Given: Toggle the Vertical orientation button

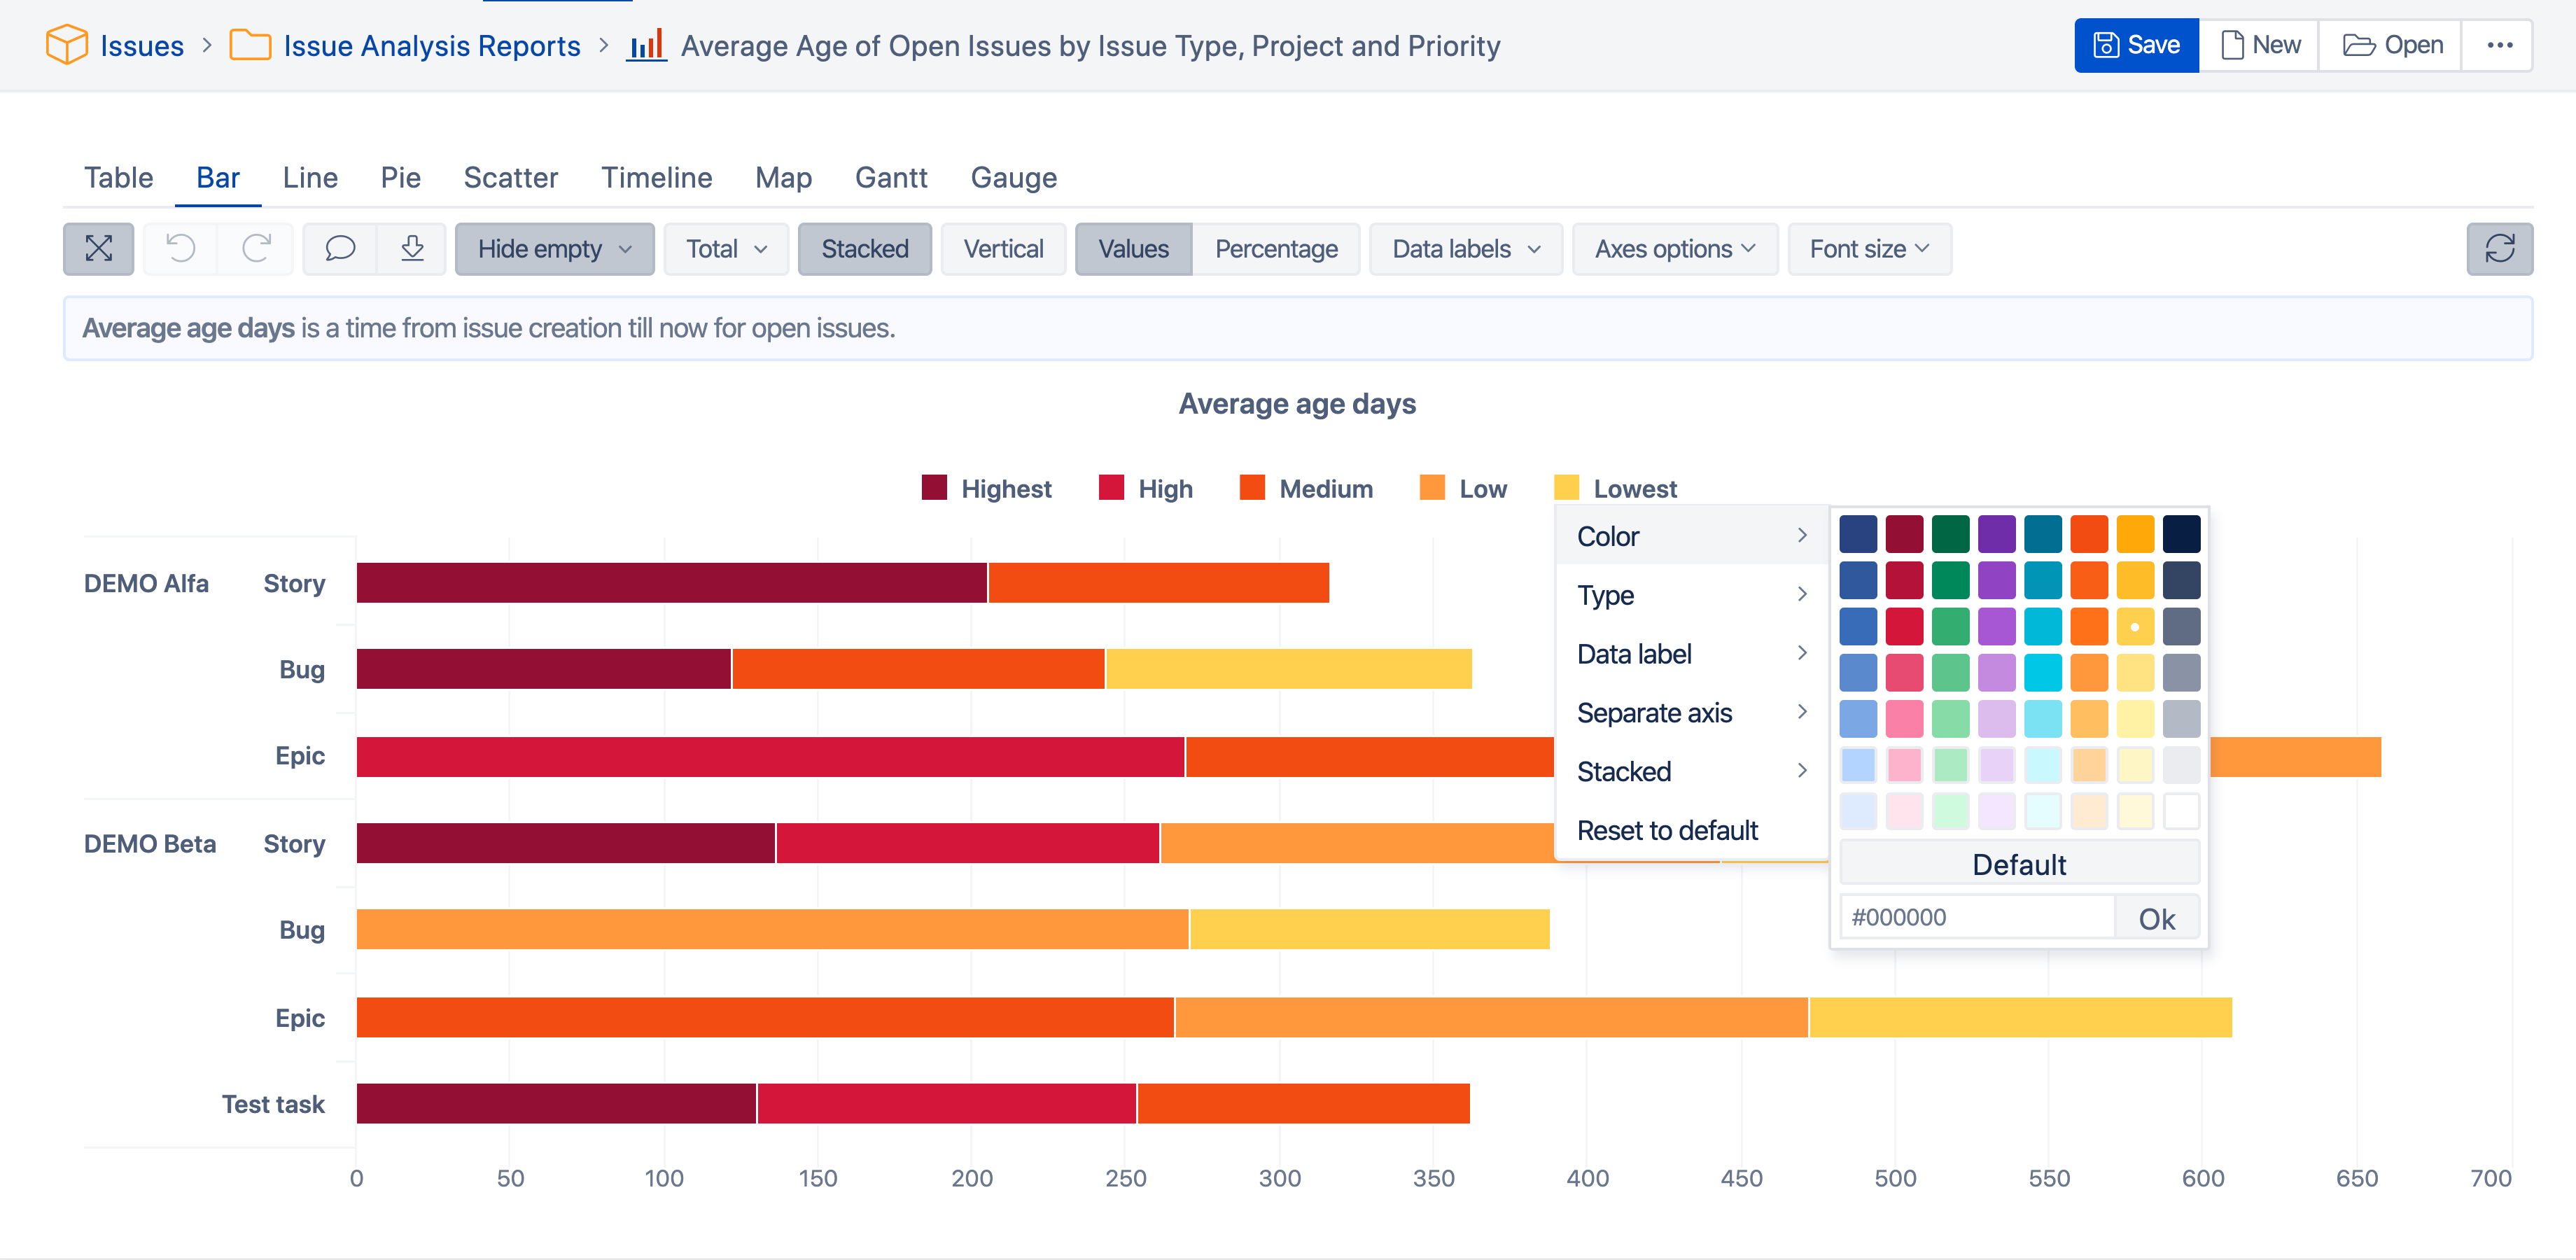Looking at the screenshot, I should [1003, 249].
